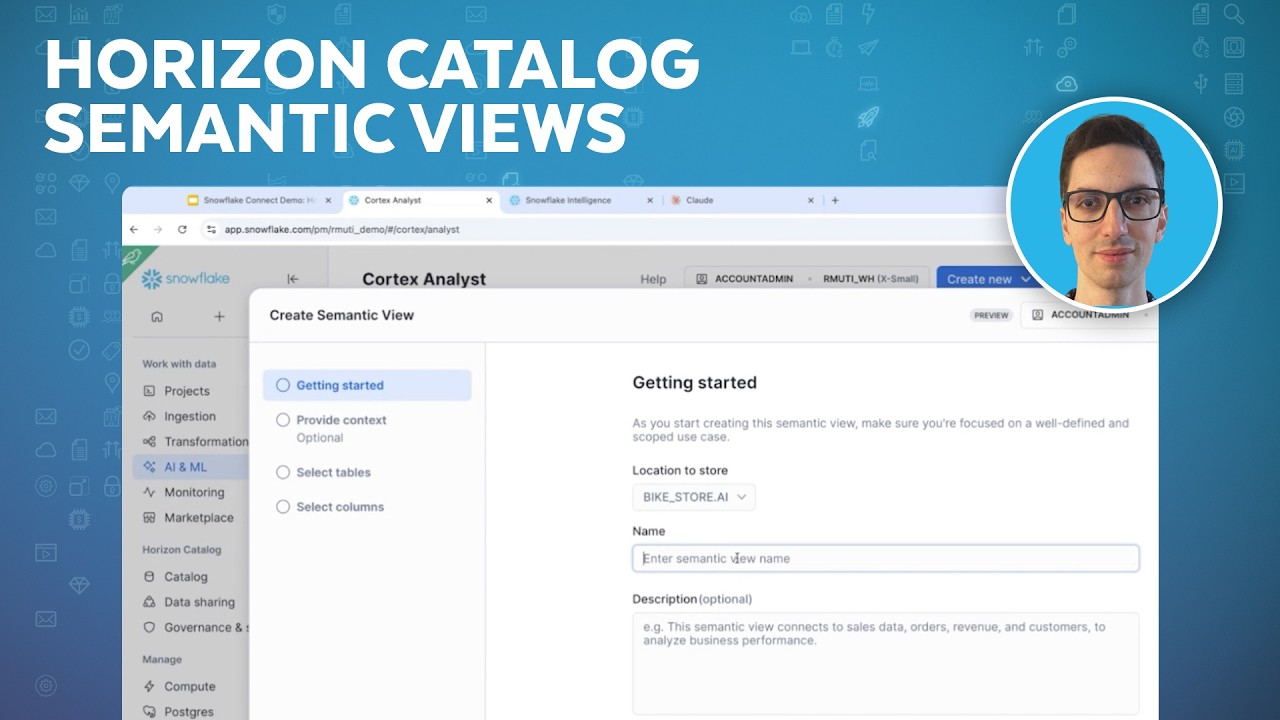Open Compute under Manage
1280x720 pixels.
190,686
